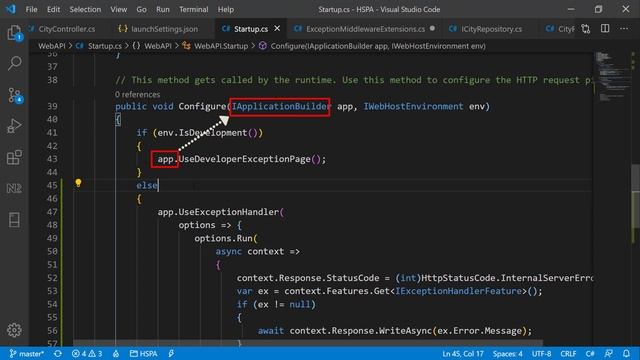Click the WebAPI namespace breadcrumb
This screenshot has width=640, height=360.
pos(152,46)
